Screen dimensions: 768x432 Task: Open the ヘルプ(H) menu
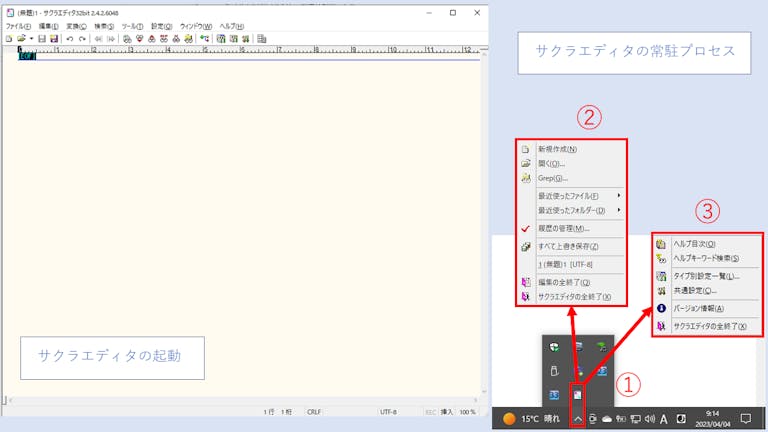tap(232, 26)
